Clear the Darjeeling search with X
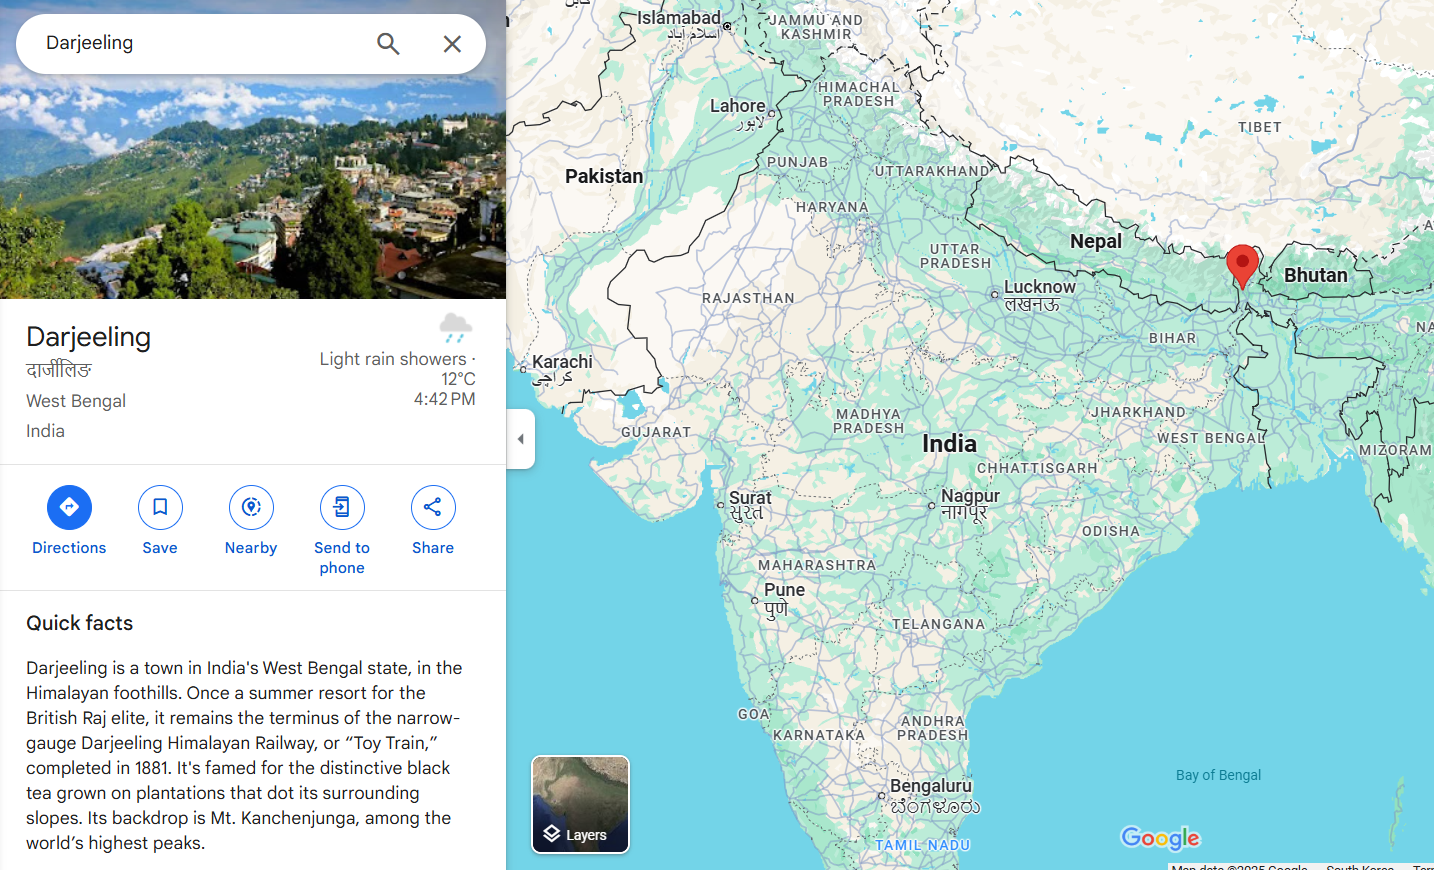Screen dimensions: 1434x870 (452, 44)
